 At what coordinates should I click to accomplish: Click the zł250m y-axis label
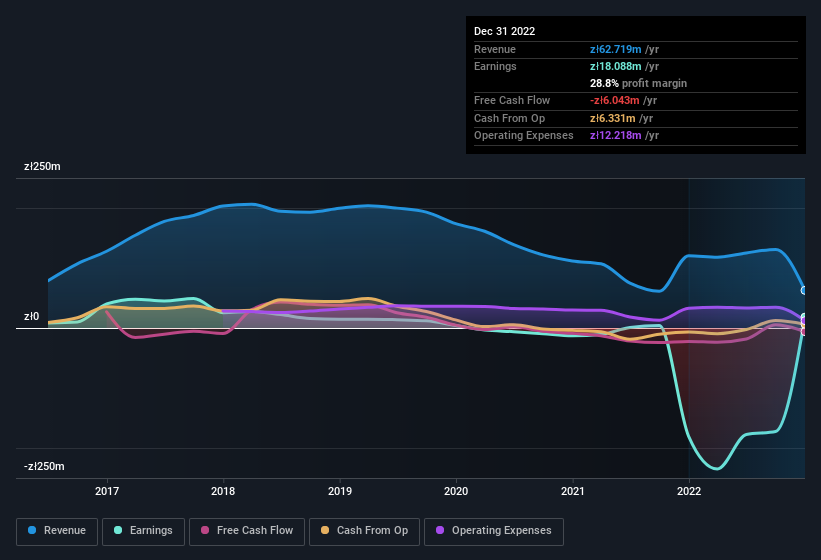pyautogui.click(x=42, y=166)
